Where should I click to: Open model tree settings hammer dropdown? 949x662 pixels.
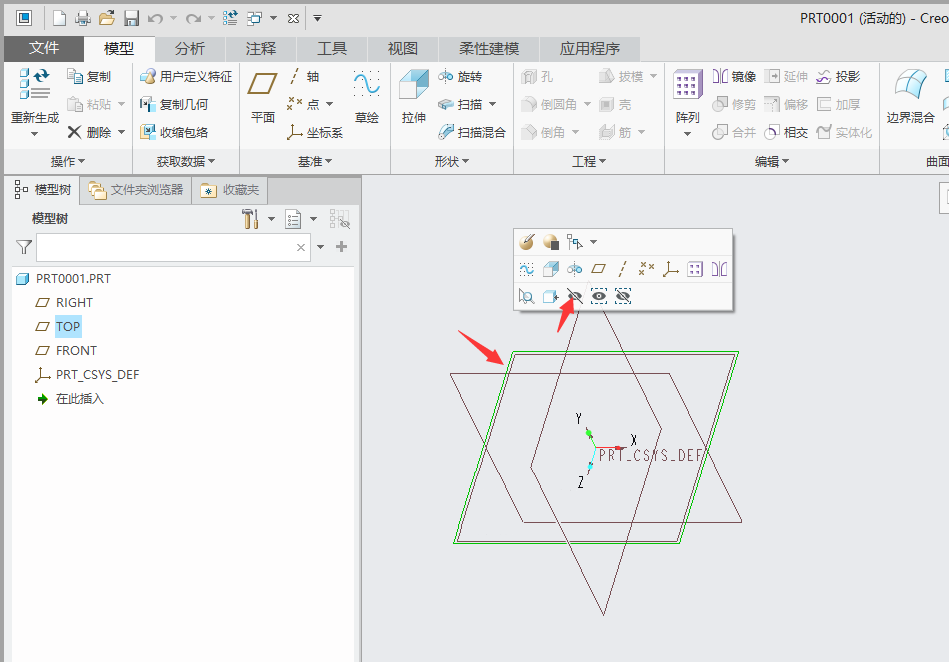(271, 219)
